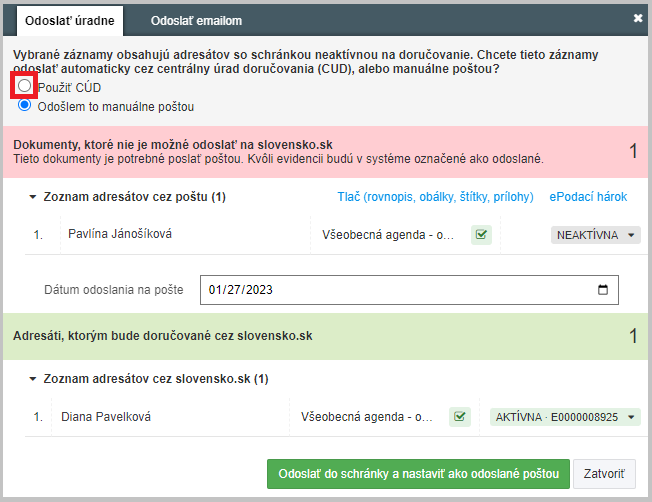Toggle green check icon for Pavlína Jánošíková
This screenshot has height=502, width=652.
pos(481,235)
